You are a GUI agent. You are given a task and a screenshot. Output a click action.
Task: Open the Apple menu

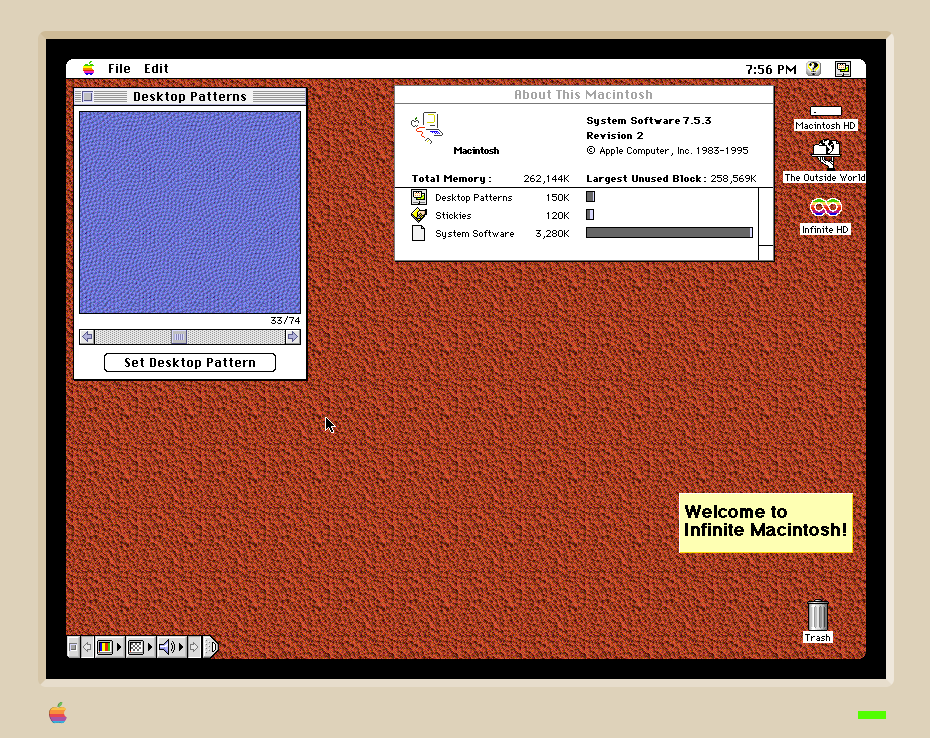(89, 69)
